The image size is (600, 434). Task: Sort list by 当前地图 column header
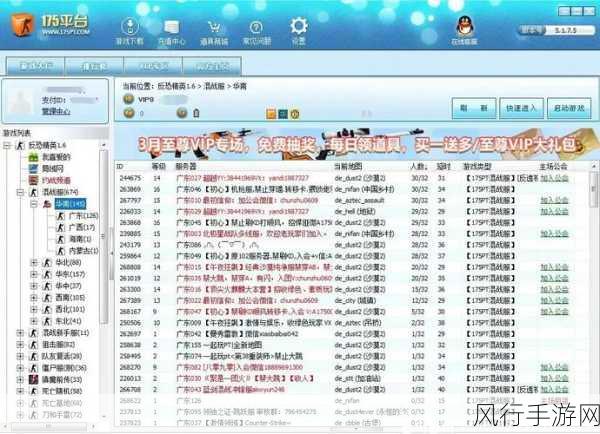coord(348,166)
